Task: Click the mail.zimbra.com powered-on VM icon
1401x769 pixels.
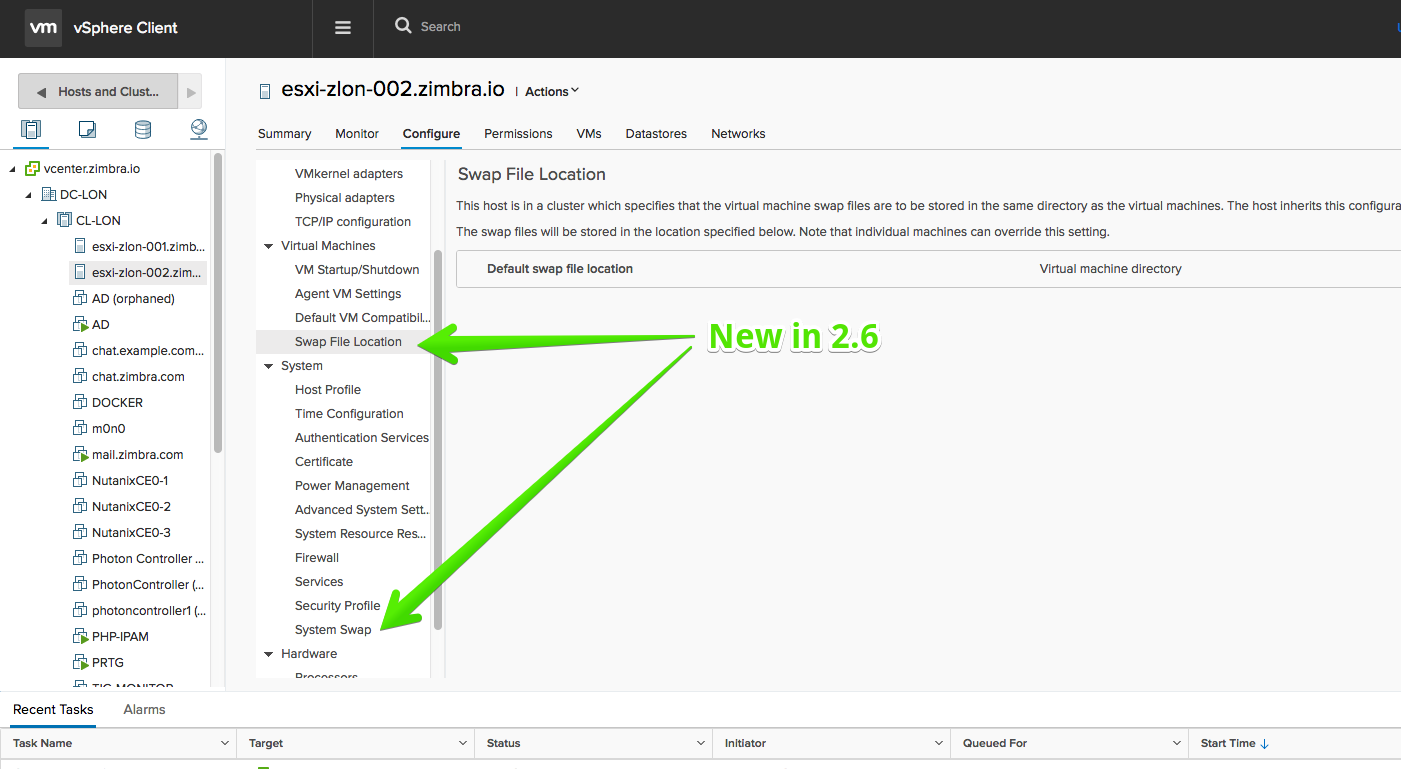Action: pos(81,455)
